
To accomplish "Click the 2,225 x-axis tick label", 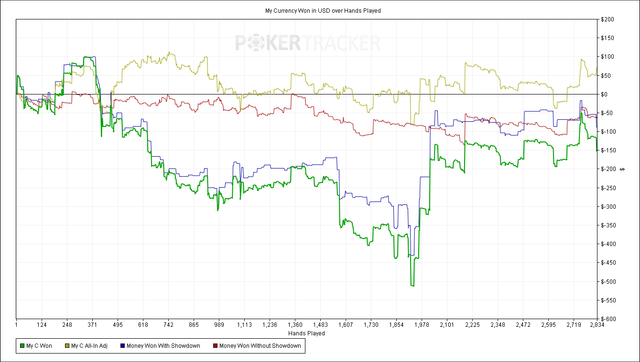I will pyautogui.click(x=472, y=325).
